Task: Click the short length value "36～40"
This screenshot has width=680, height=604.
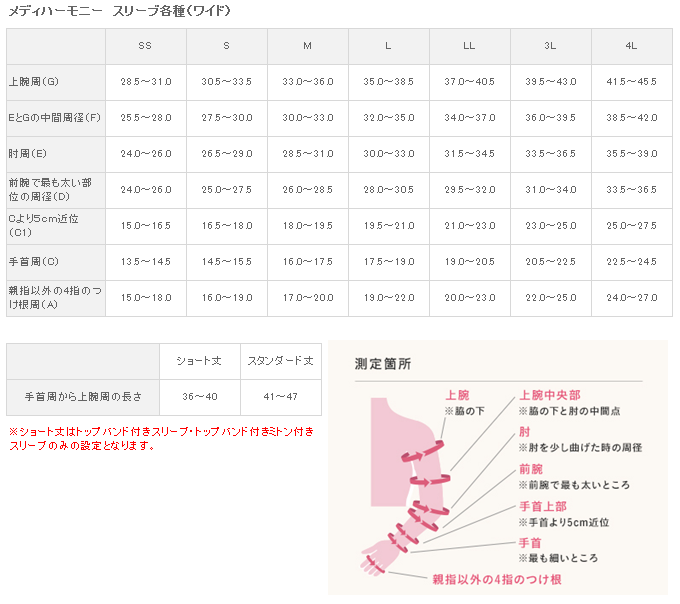Action: [199, 397]
